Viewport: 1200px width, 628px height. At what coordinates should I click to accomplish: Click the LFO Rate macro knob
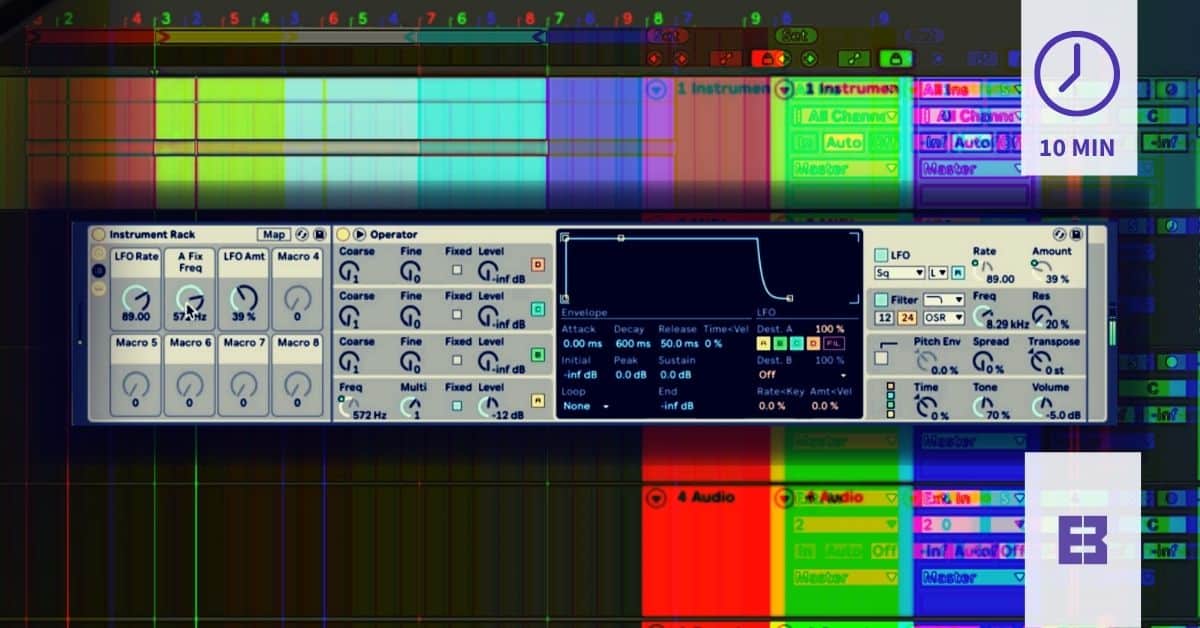[136, 298]
